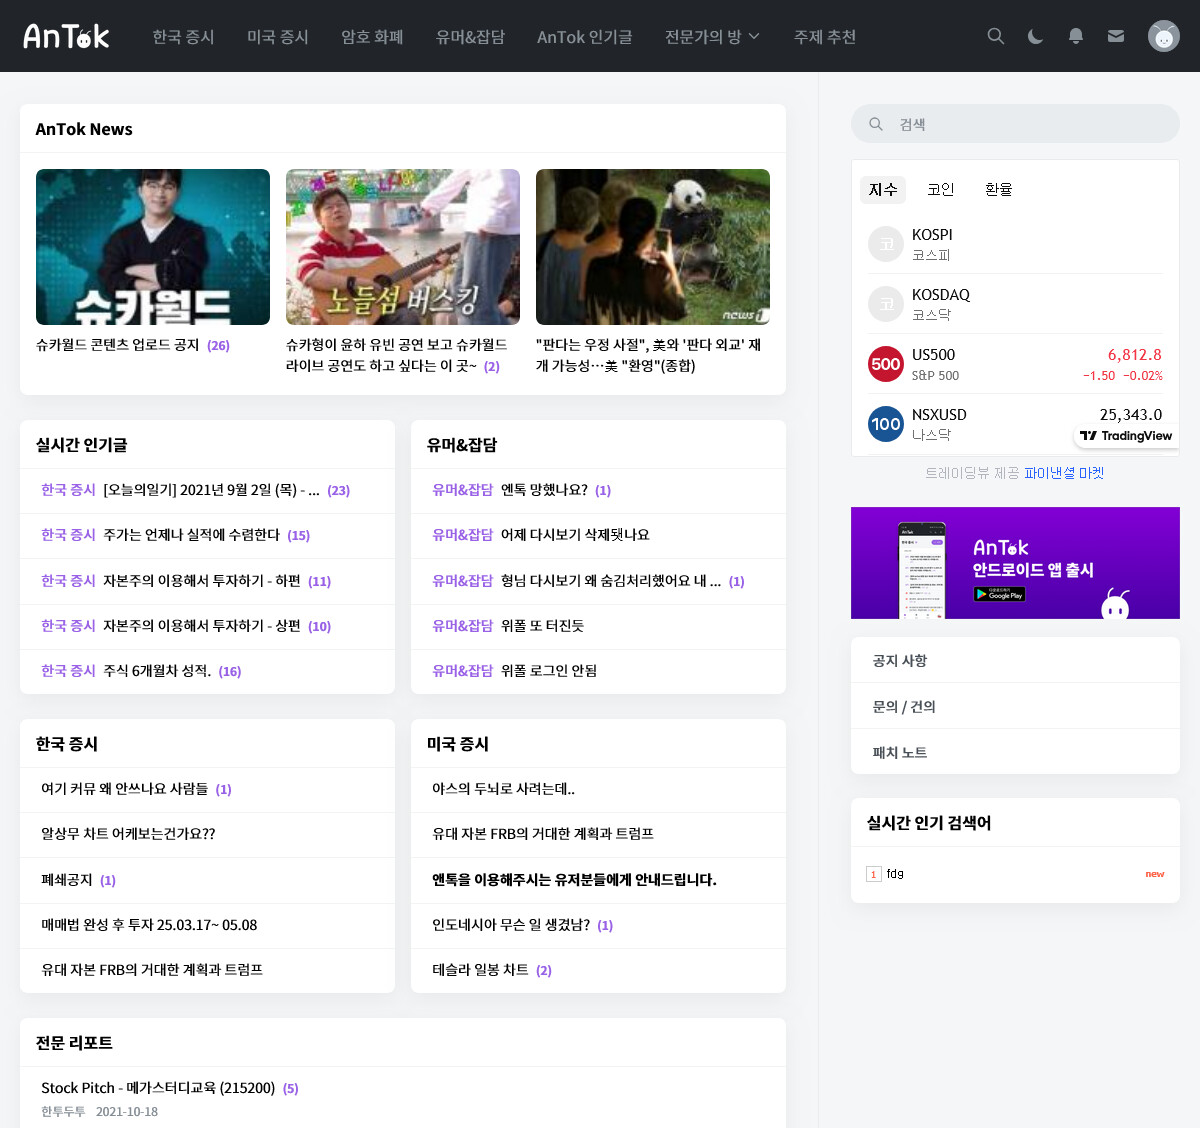This screenshot has height=1128, width=1200.
Task: Expand the 전문가의 방 dropdown menu
Action: tap(712, 37)
